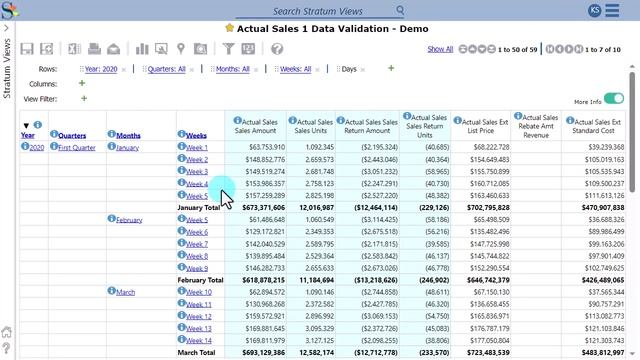Click the map pin toolbar icon
Viewport: 640px width, 360px height.
point(181,49)
